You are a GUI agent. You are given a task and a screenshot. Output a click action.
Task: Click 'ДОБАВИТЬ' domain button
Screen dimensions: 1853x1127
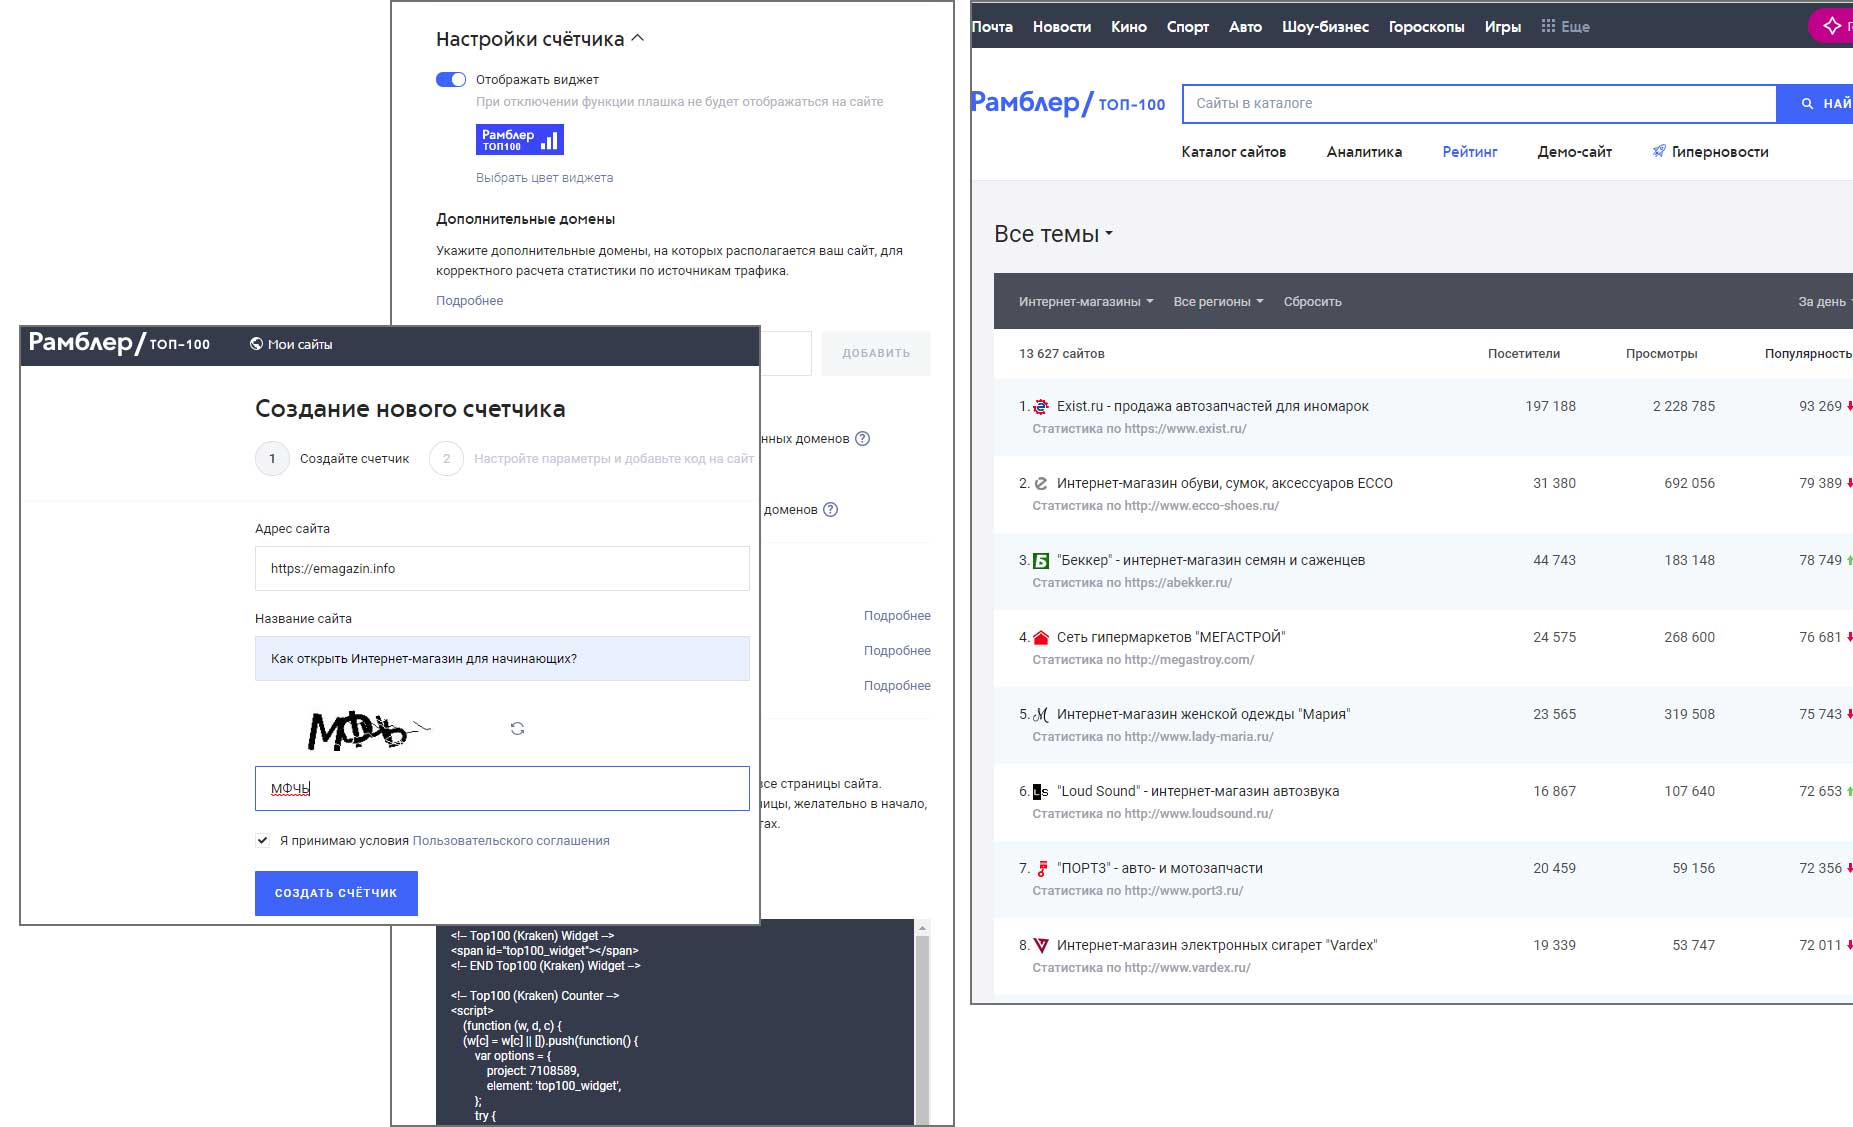click(x=876, y=353)
